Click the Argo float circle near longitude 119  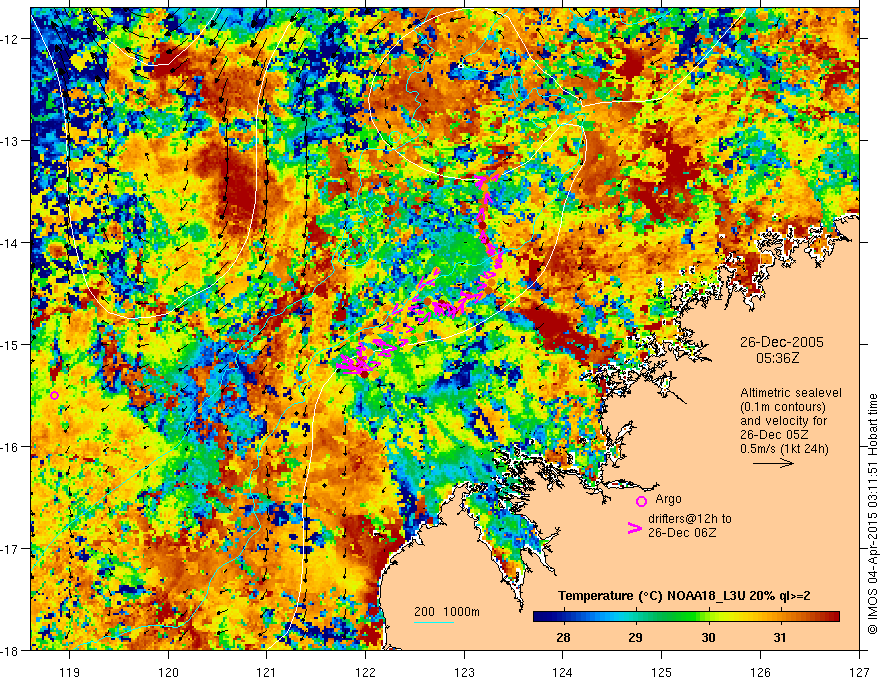coord(54,396)
